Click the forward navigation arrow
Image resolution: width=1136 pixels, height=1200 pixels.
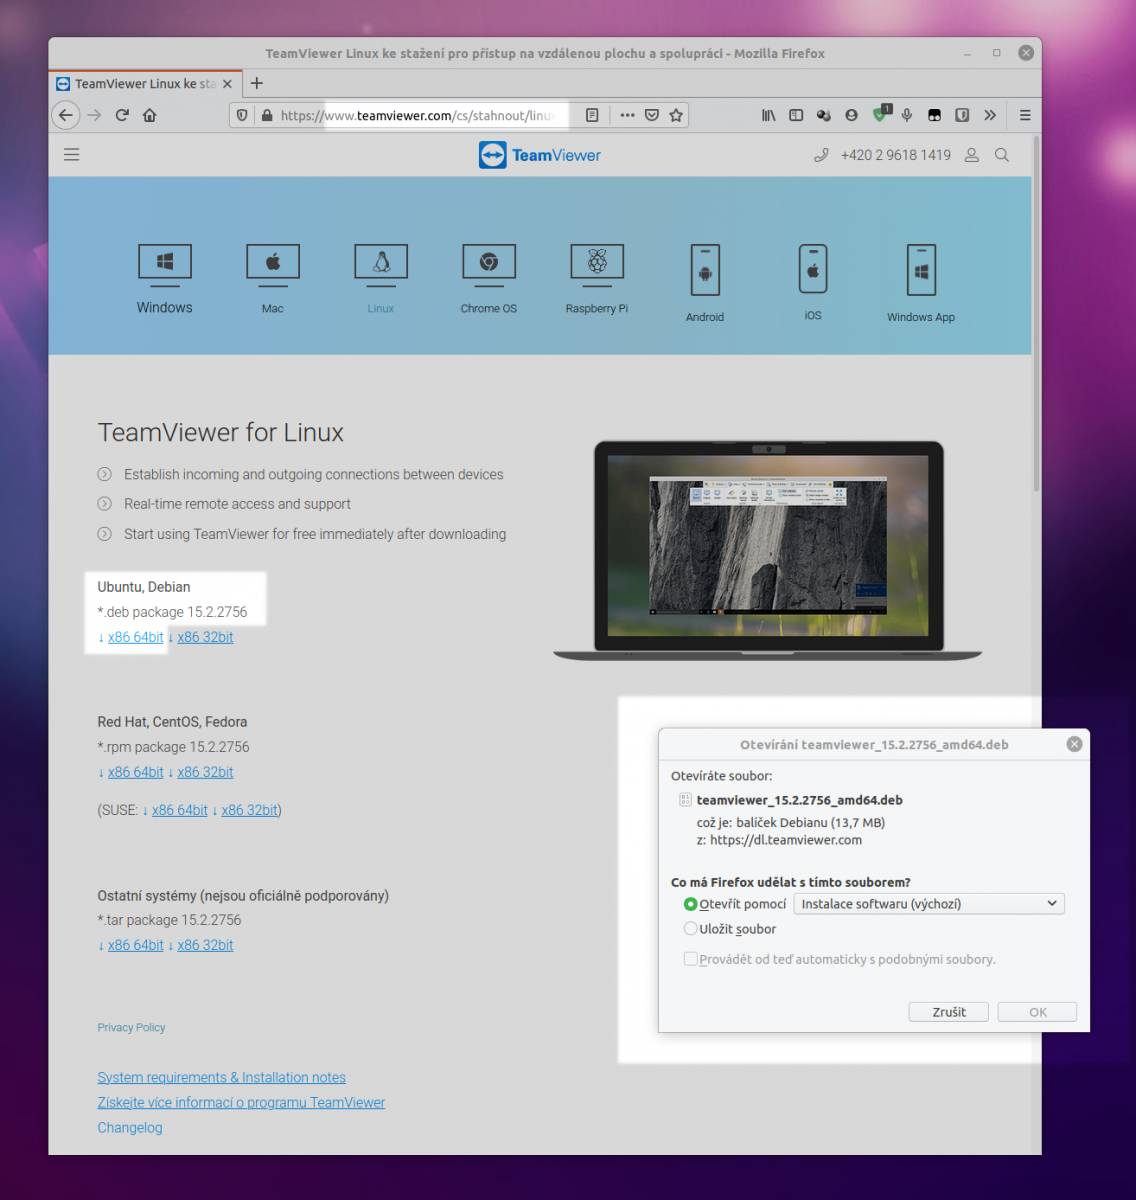pyautogui.click(x=94, y=115)
